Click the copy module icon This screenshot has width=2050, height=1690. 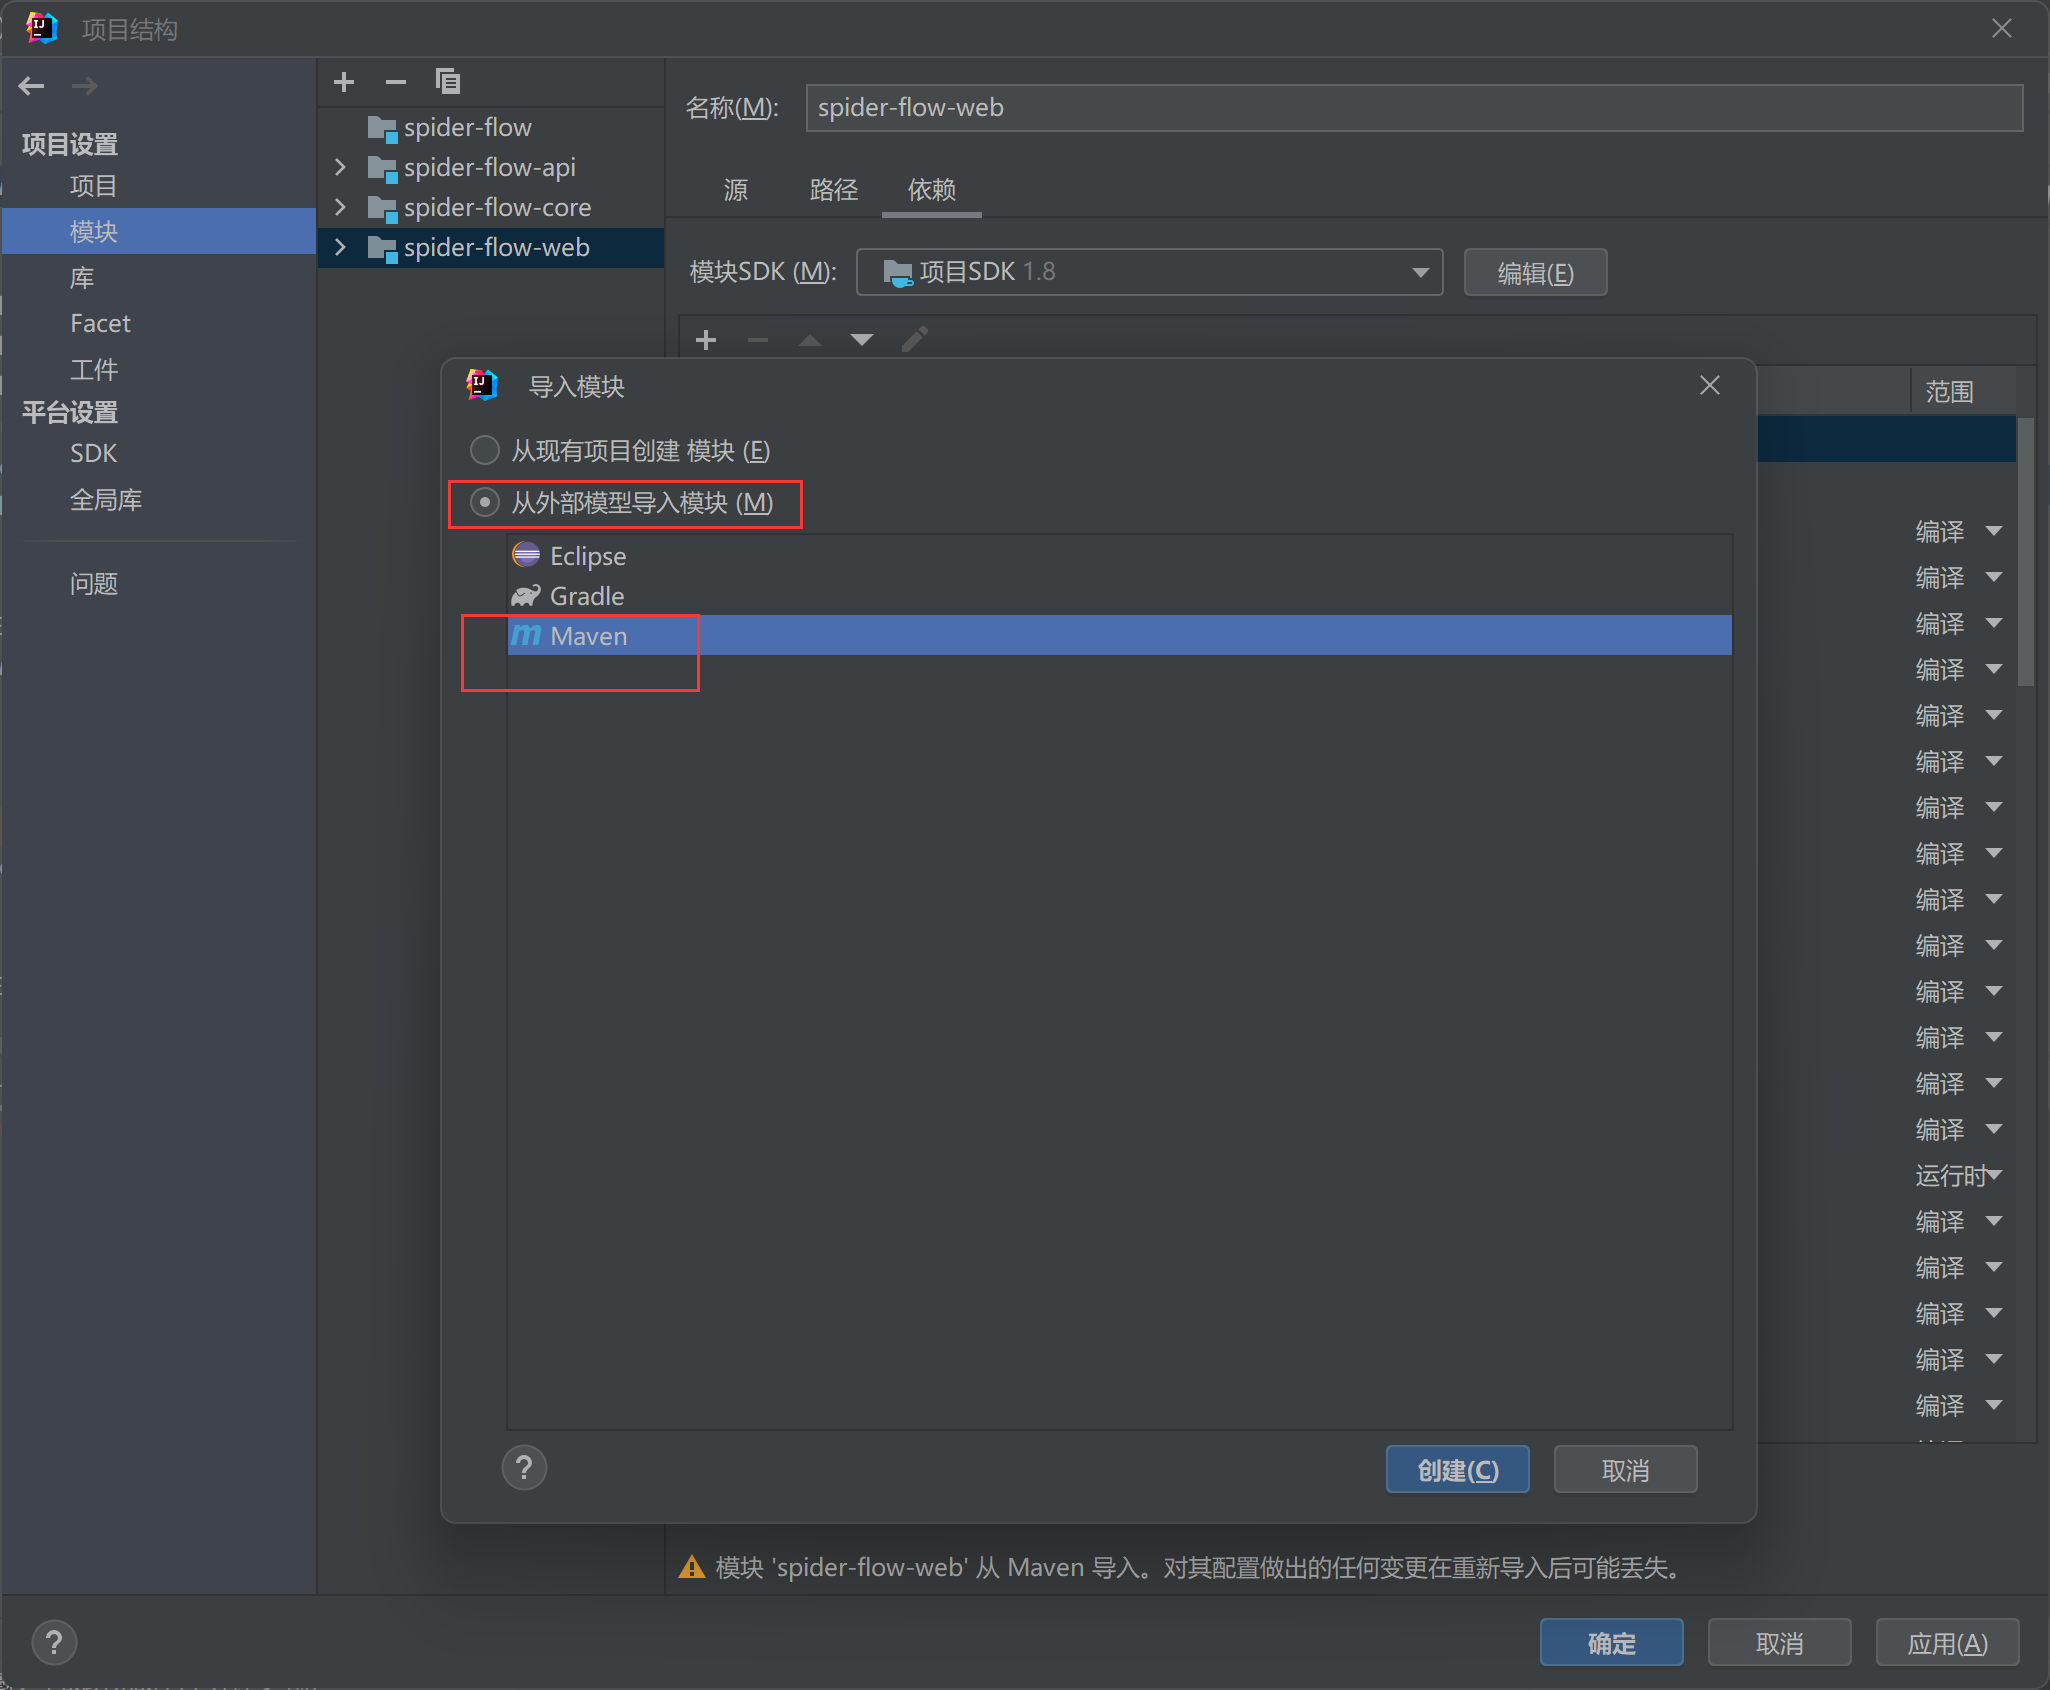click(448, 82)
